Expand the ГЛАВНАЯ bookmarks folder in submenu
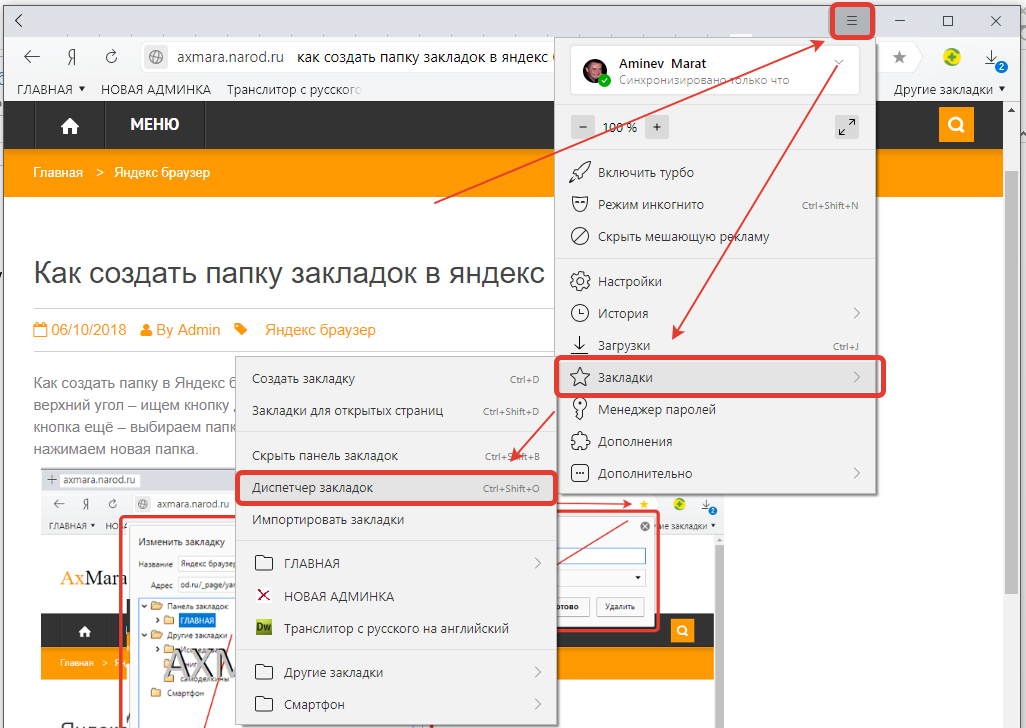The height and width of the screenshot is (728, 1026). [x=395, y=563]
